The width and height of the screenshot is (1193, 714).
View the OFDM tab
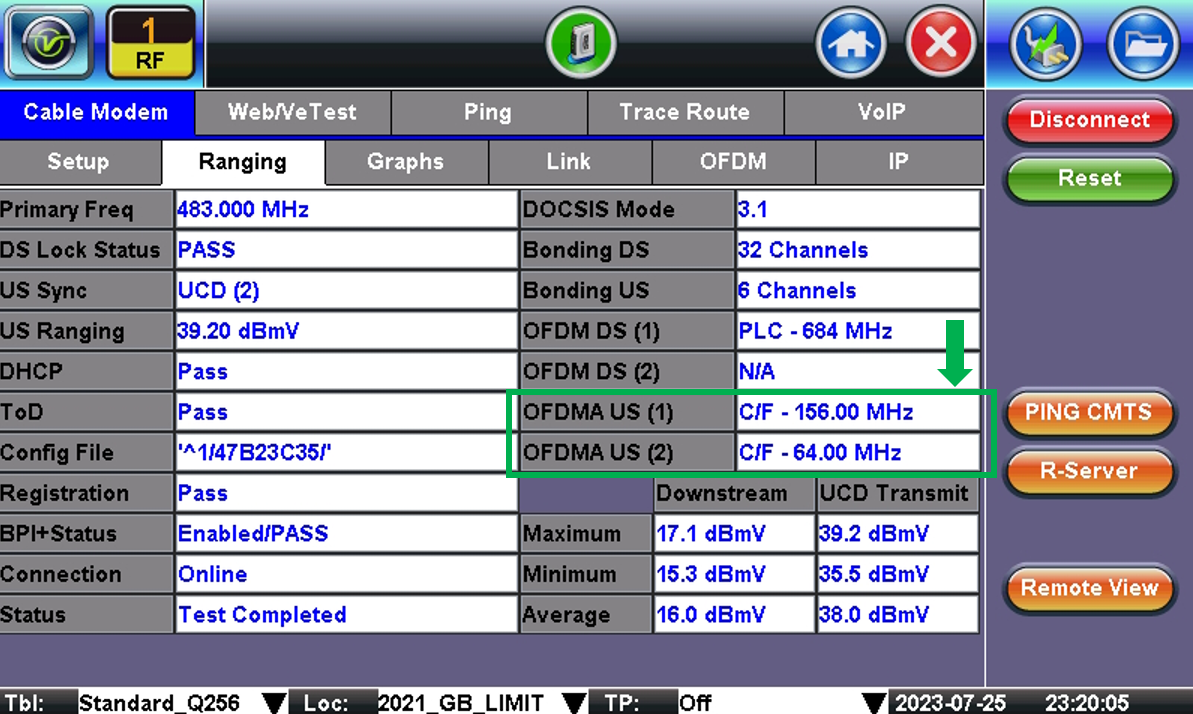point(730,162)
